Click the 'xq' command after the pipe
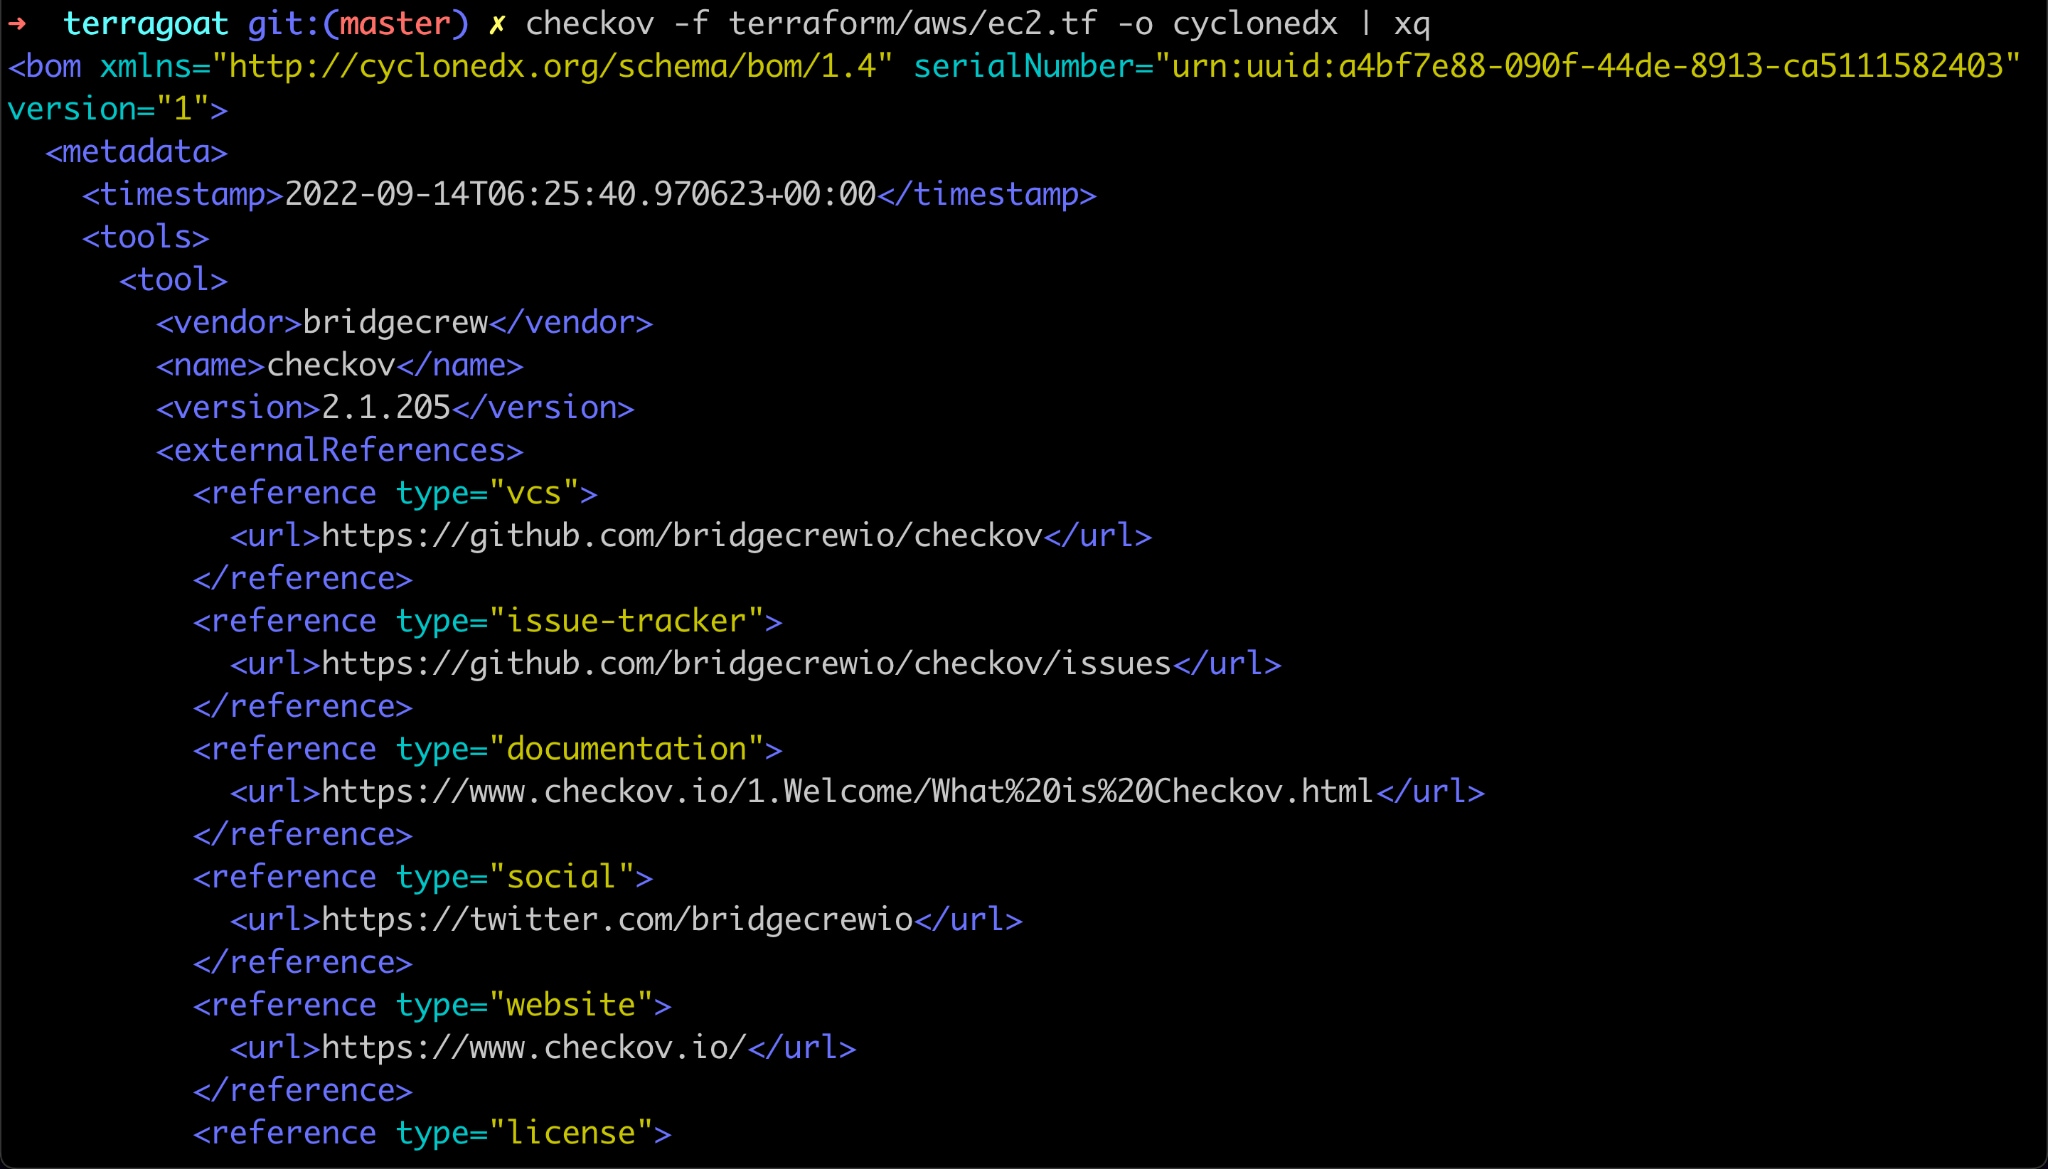2048x1169 pixels. tap(1412, 24)
